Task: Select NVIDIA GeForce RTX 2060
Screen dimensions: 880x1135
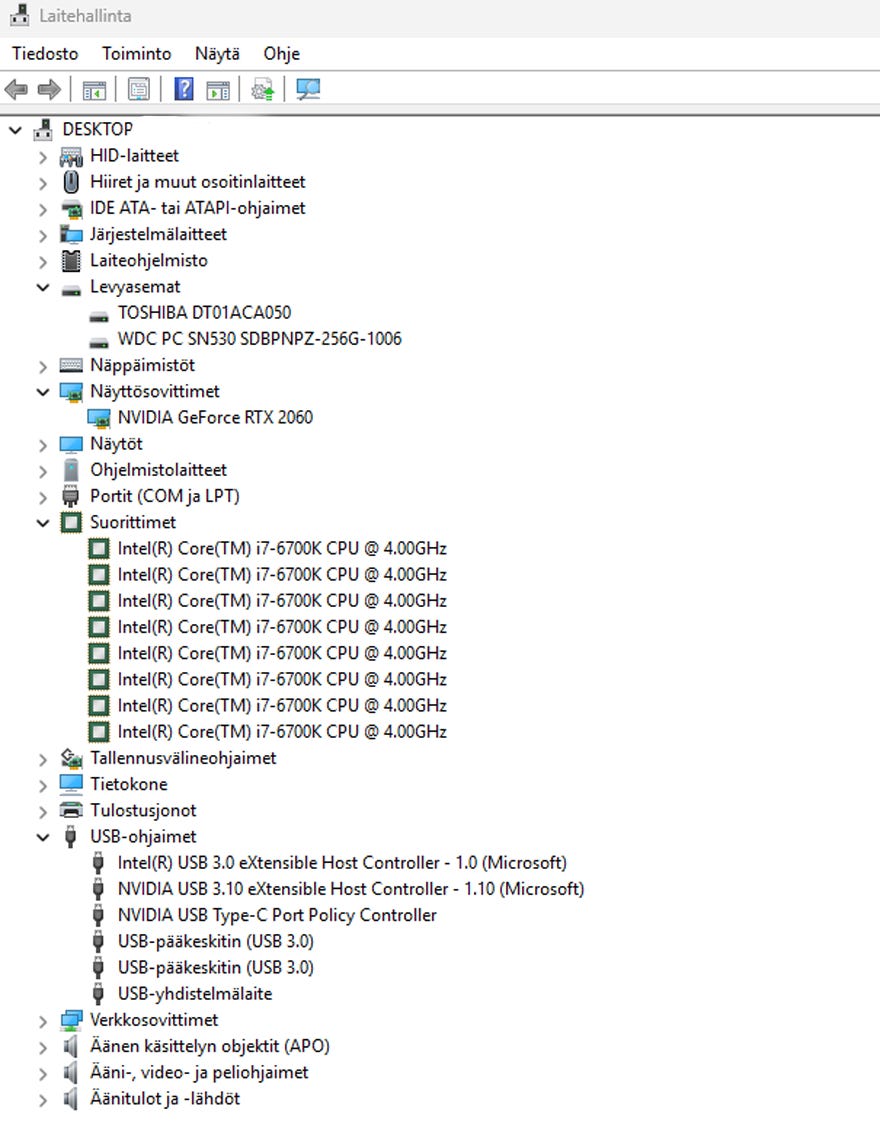Action: coord(215,418)
